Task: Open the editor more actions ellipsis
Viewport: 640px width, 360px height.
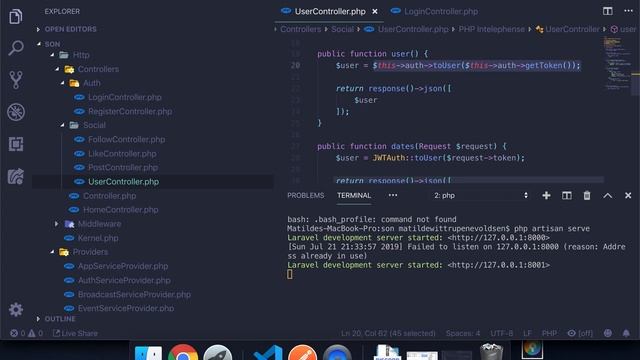Action: tap(628, 11)
